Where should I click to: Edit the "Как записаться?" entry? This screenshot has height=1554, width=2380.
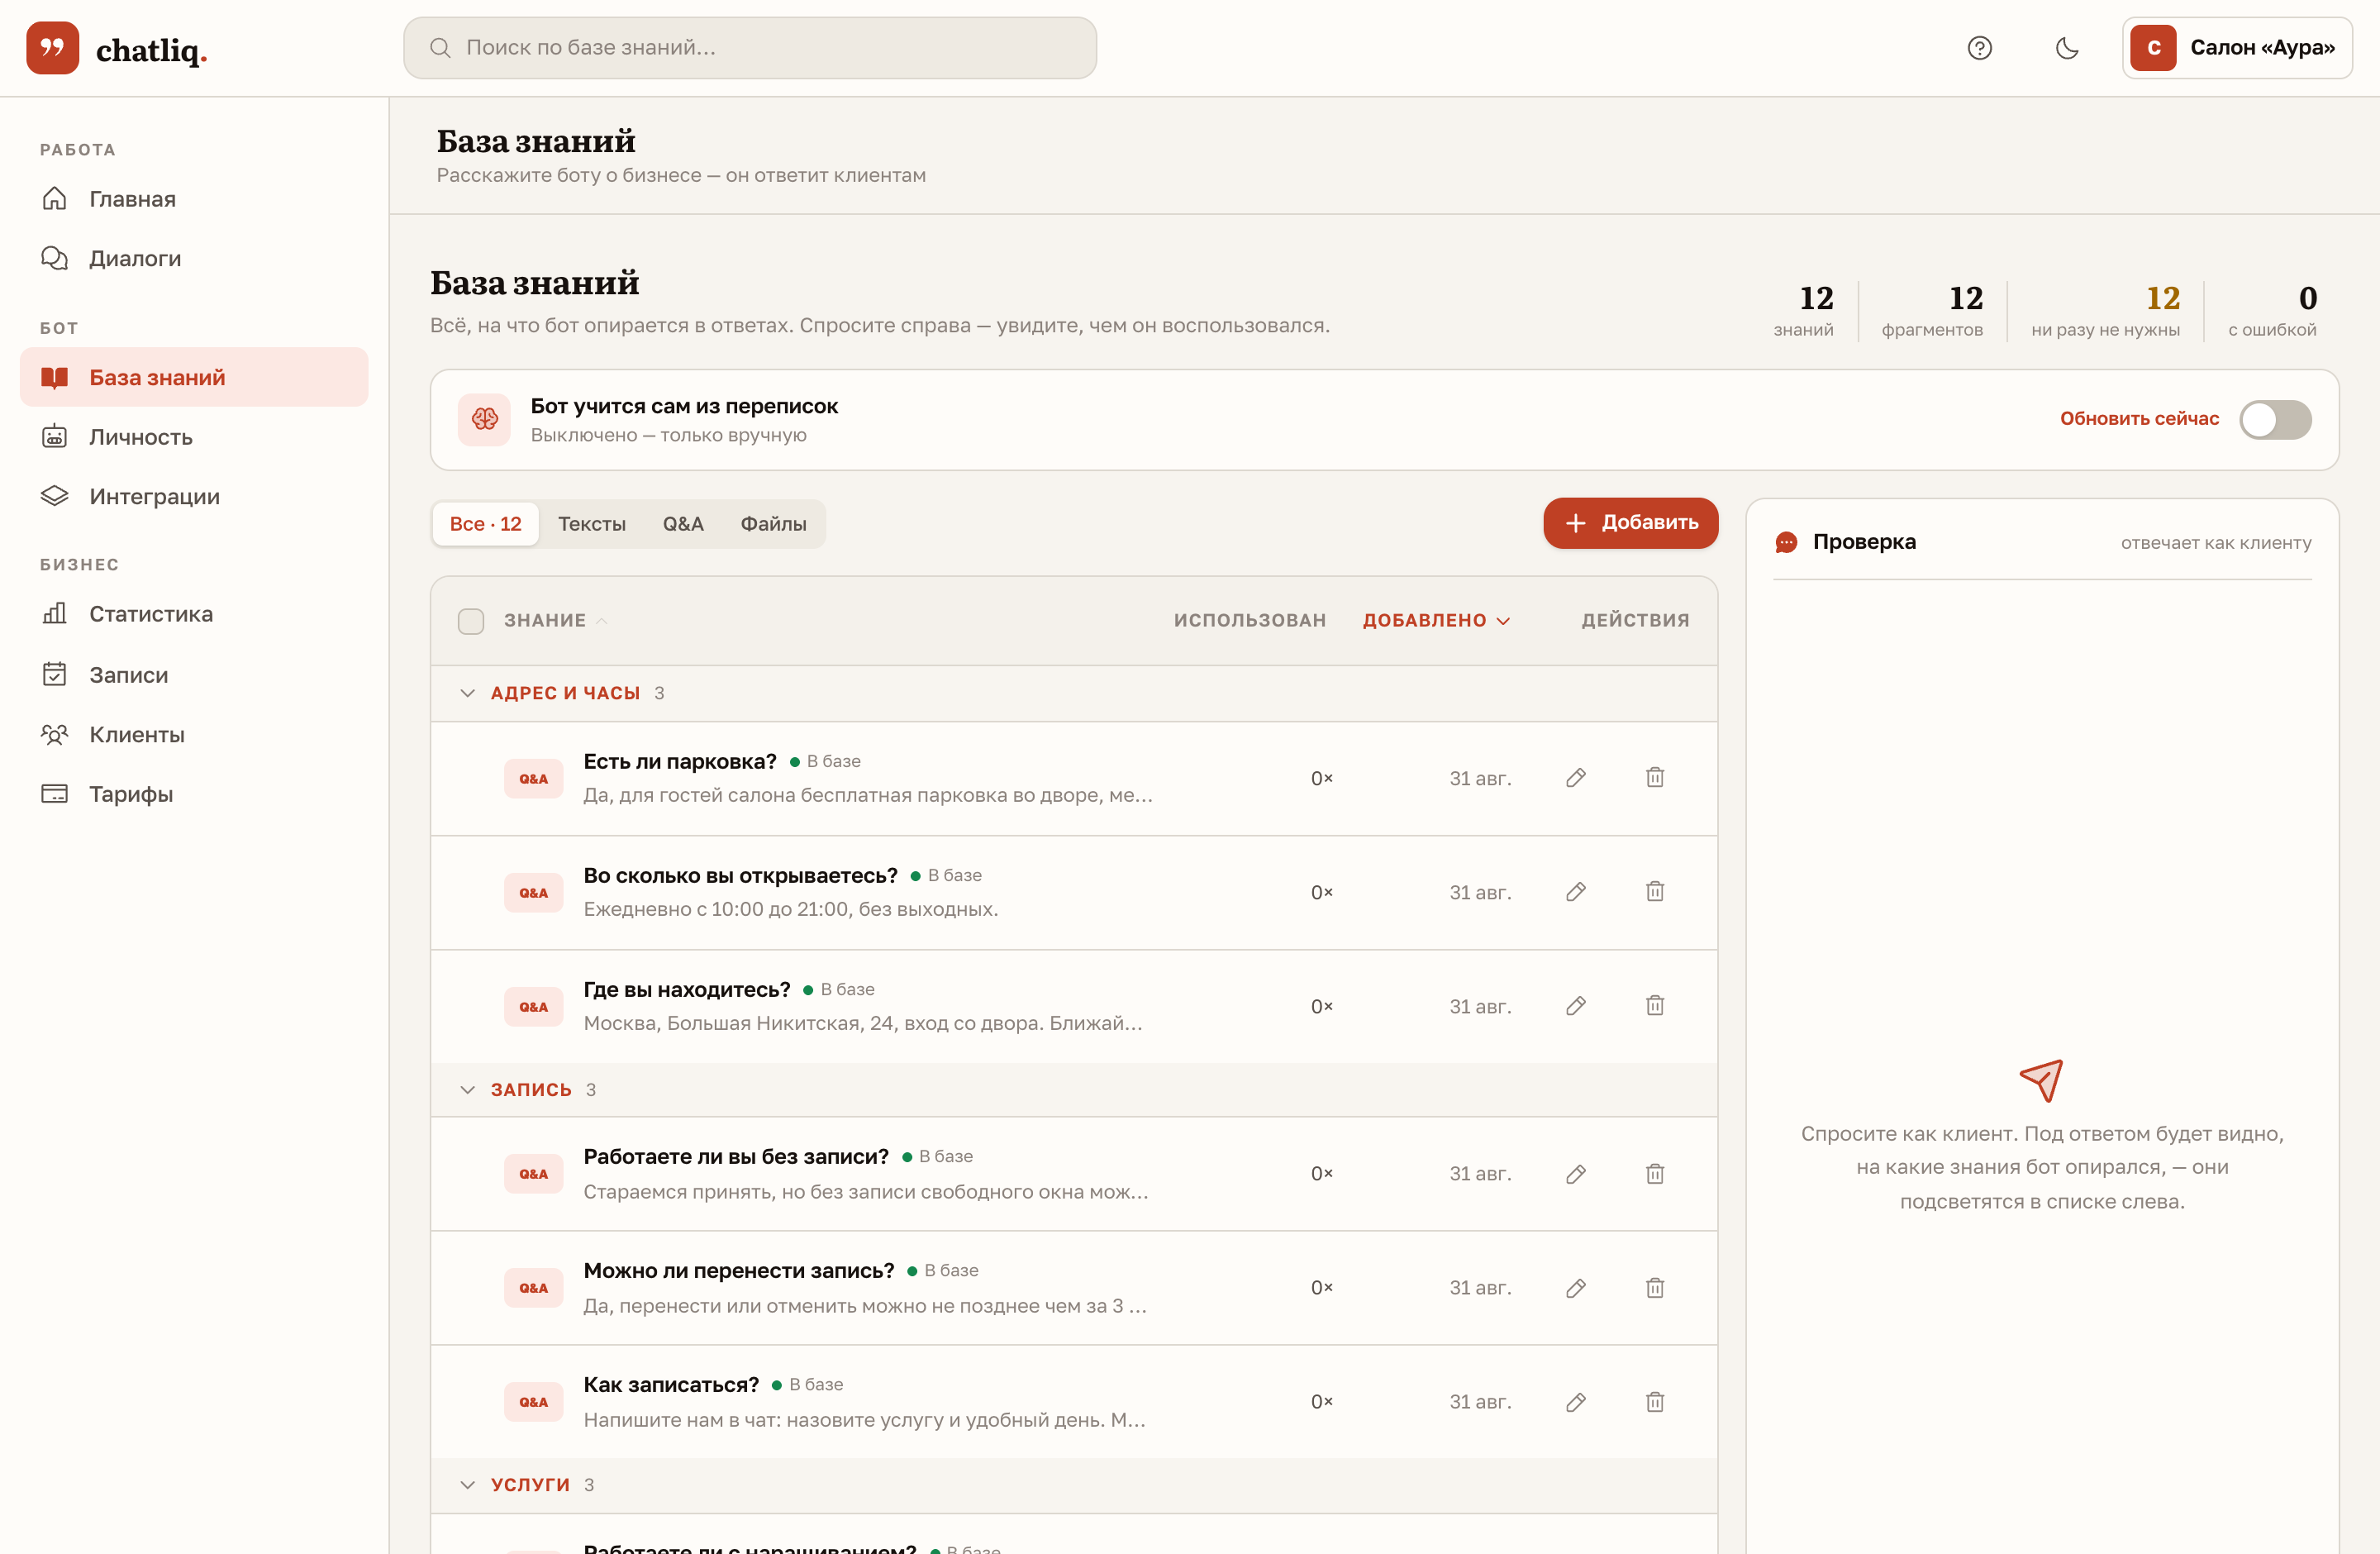(x=1576, y=1402)
